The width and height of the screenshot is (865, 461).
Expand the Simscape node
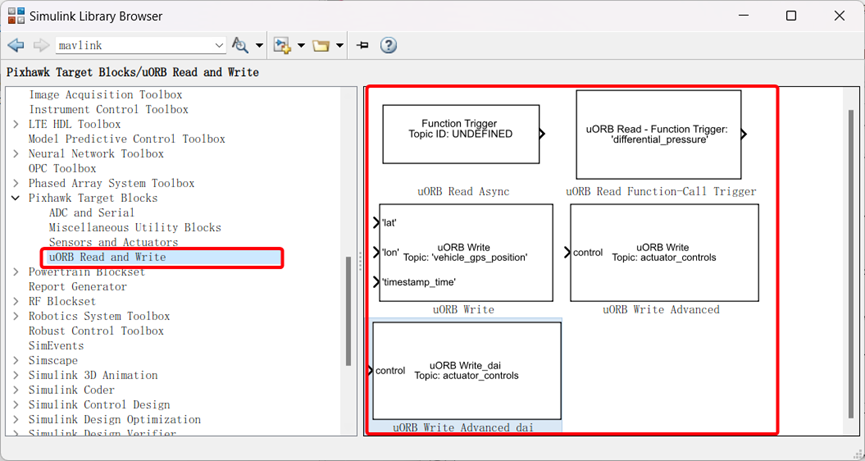16,361
